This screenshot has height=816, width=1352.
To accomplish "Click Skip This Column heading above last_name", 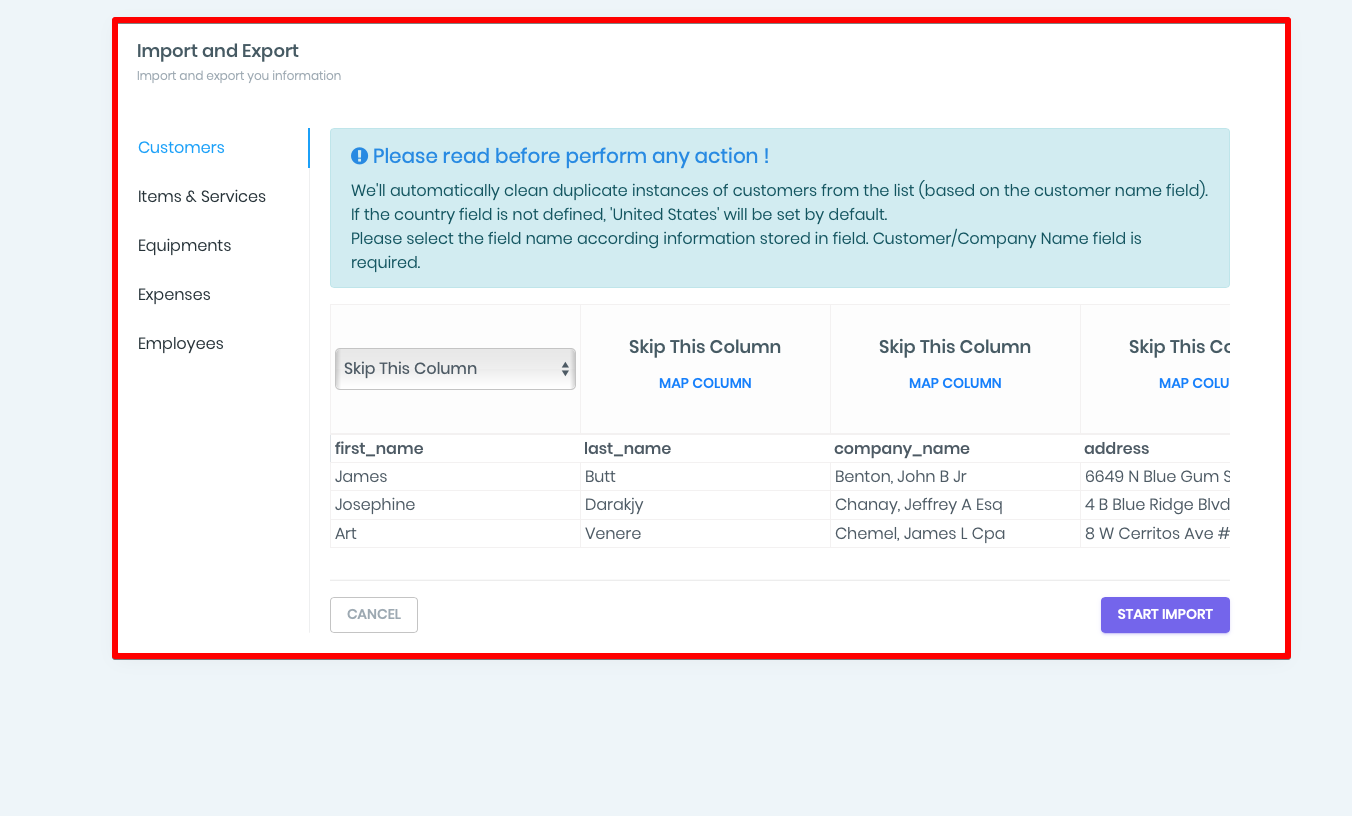I will click(x=705, y=347).
